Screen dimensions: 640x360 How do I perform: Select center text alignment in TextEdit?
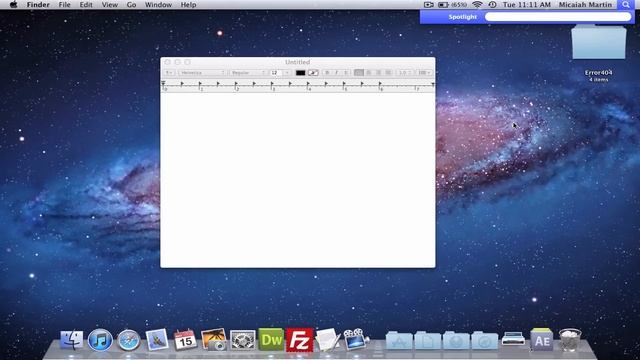point(369,73)
